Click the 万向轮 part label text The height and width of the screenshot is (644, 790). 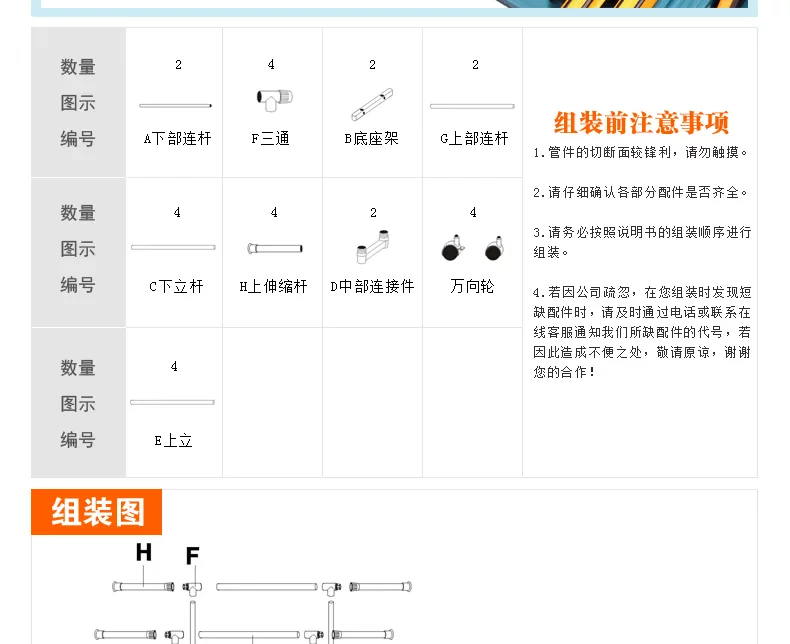click(x=472, y=286)
